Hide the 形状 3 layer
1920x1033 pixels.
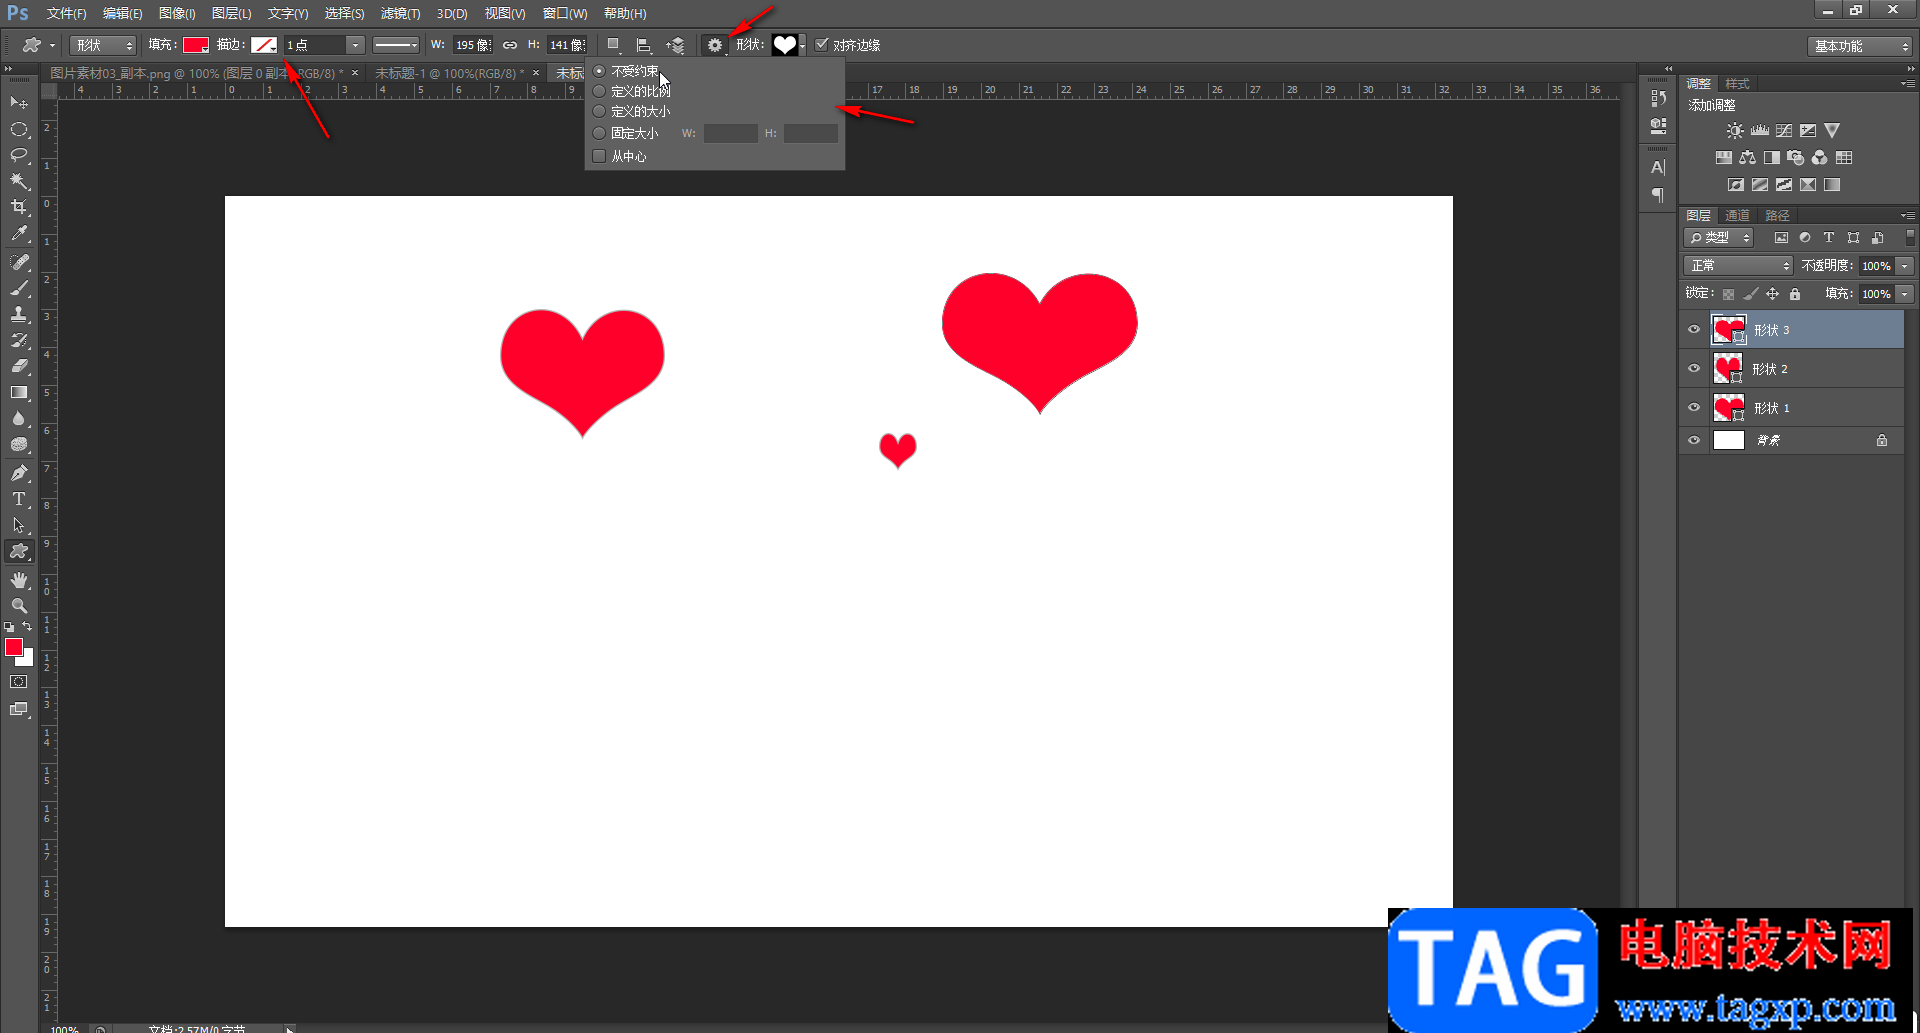tap(1694, 330)
